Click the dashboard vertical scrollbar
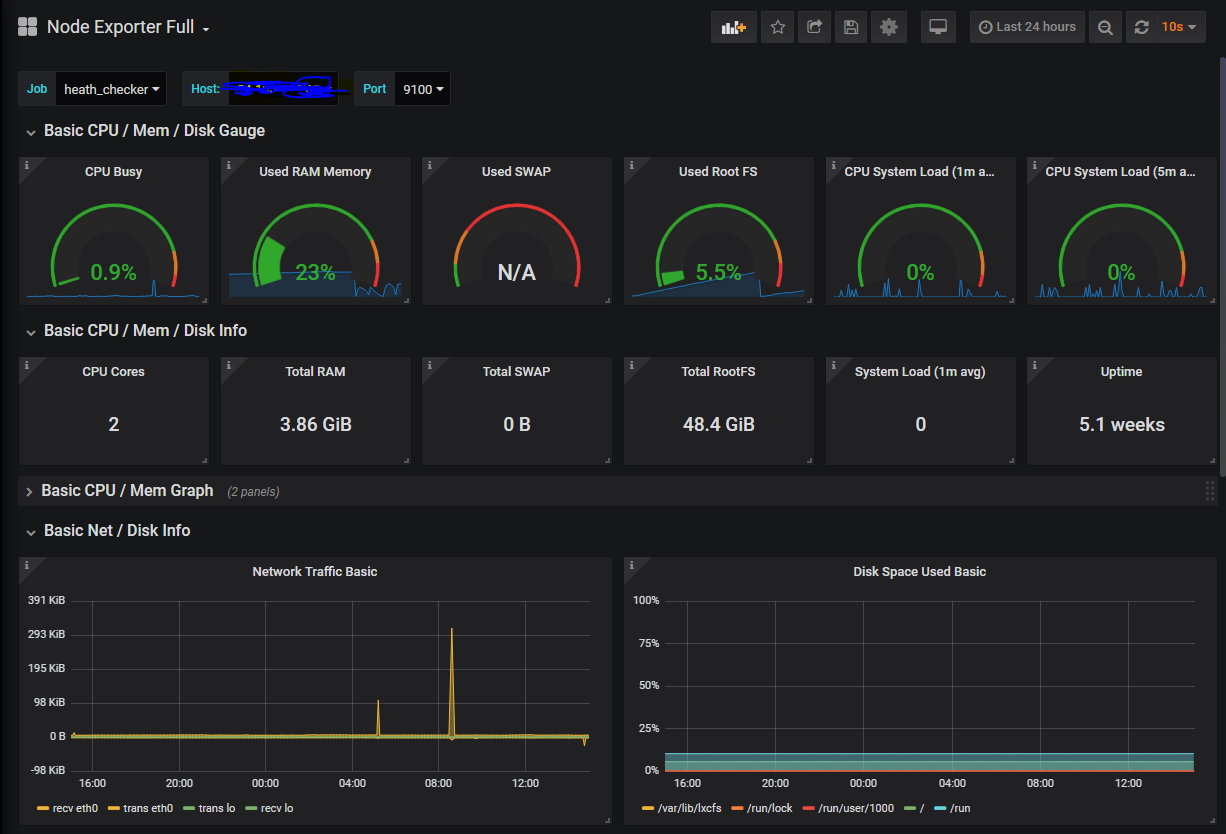This screenshot has height=834, width=1226. point(1221,265)
